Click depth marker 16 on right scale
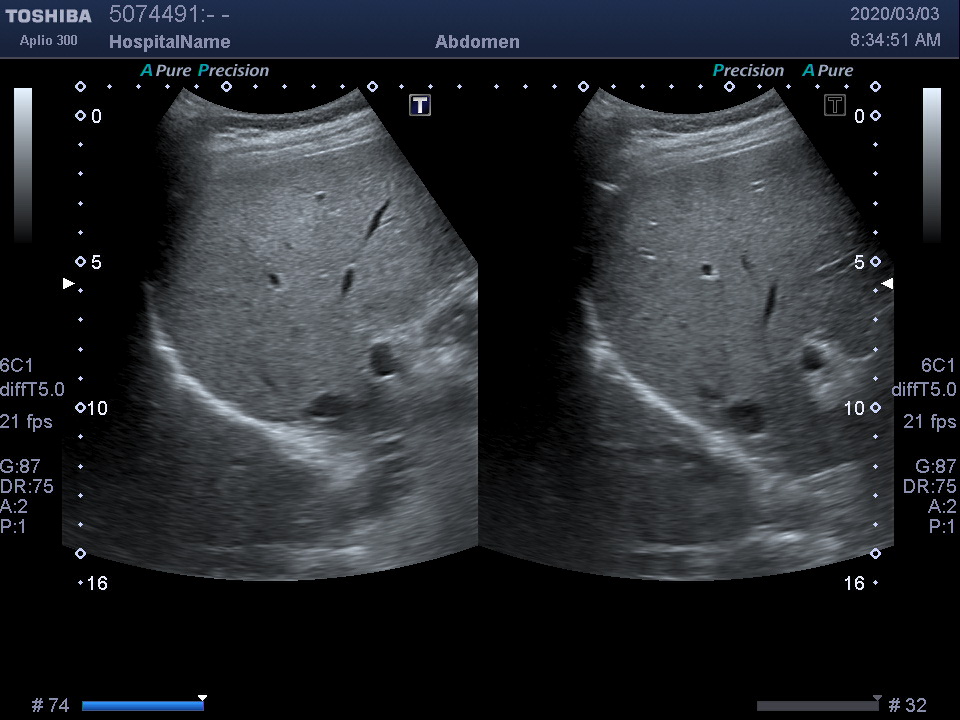The height and width of the screenshot is (720, 960). tap(854, 583)
